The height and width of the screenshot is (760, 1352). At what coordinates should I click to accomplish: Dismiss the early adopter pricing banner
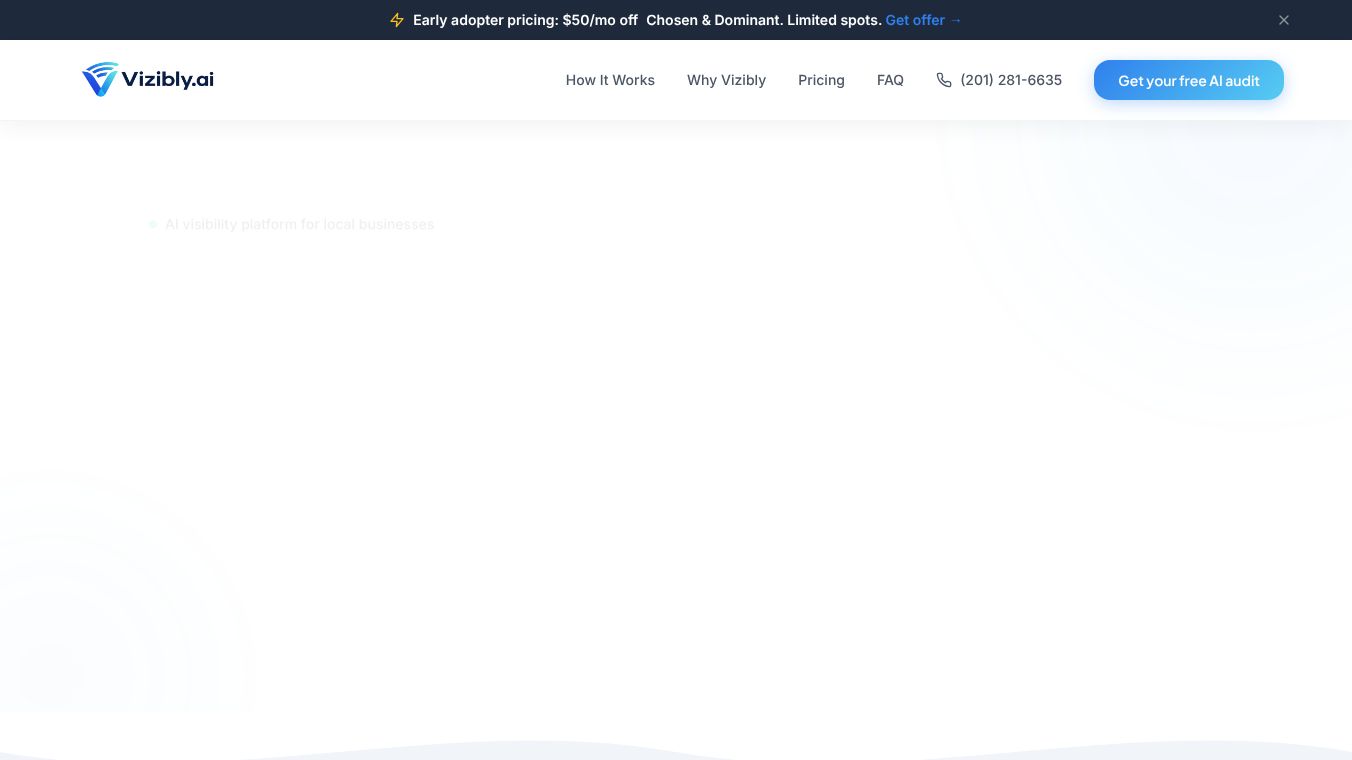pos(1284,20)
